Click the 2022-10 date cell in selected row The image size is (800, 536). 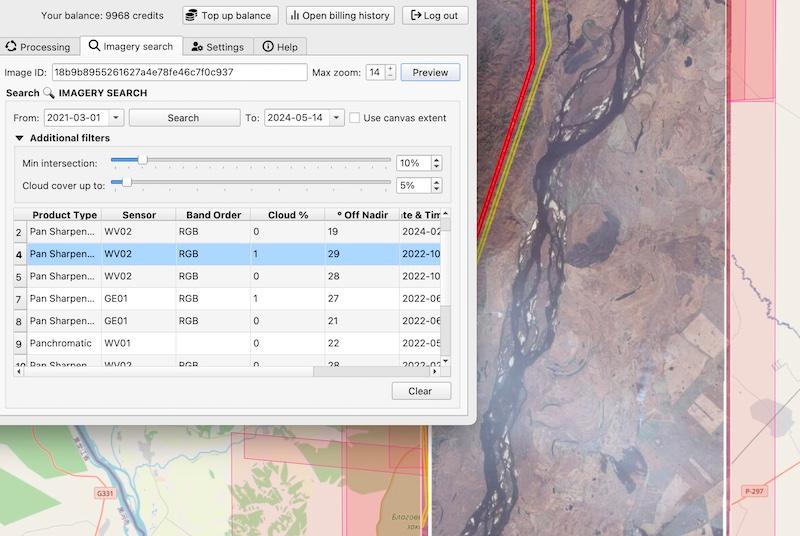pos(420,254)
